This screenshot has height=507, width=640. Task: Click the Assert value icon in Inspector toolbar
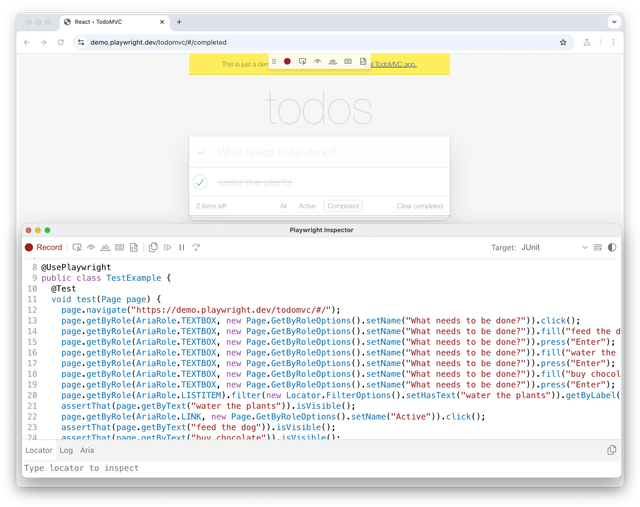pyautogui.click(x=119, y=247)
